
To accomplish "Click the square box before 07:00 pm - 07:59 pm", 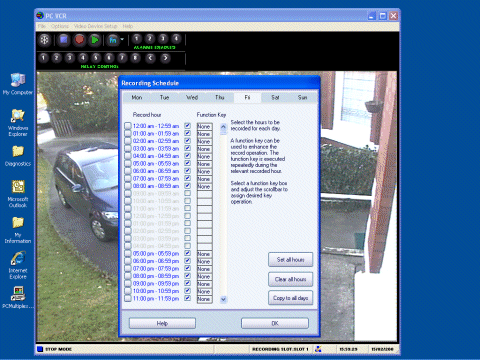I will [x=128, y=268].
